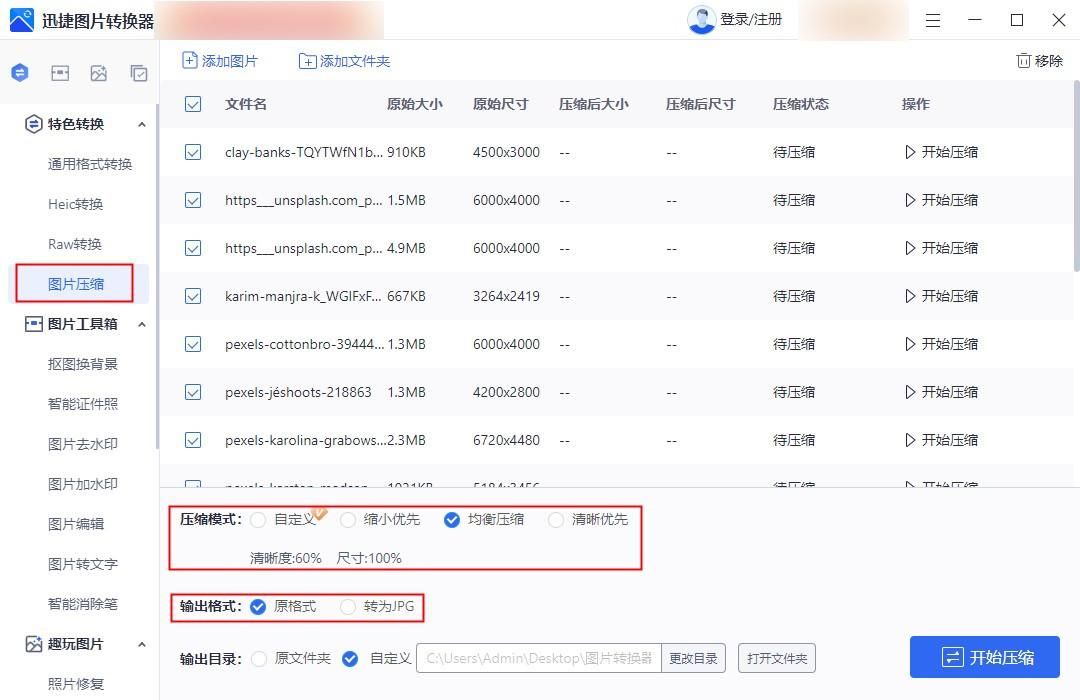
Task: Collapse the 特色转换 section
Action: point(142,124)
